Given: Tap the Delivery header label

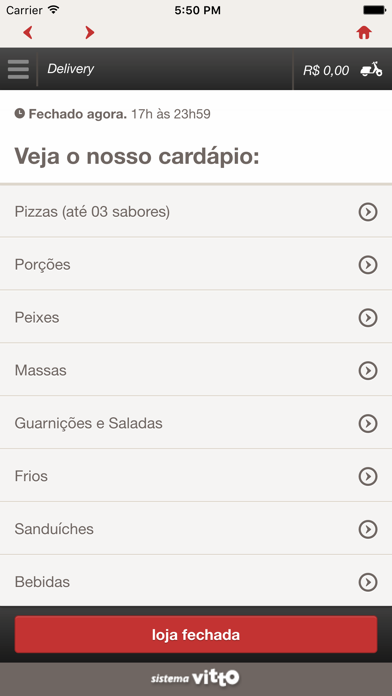Looking at the screenshot, I should tap(71, 69).
